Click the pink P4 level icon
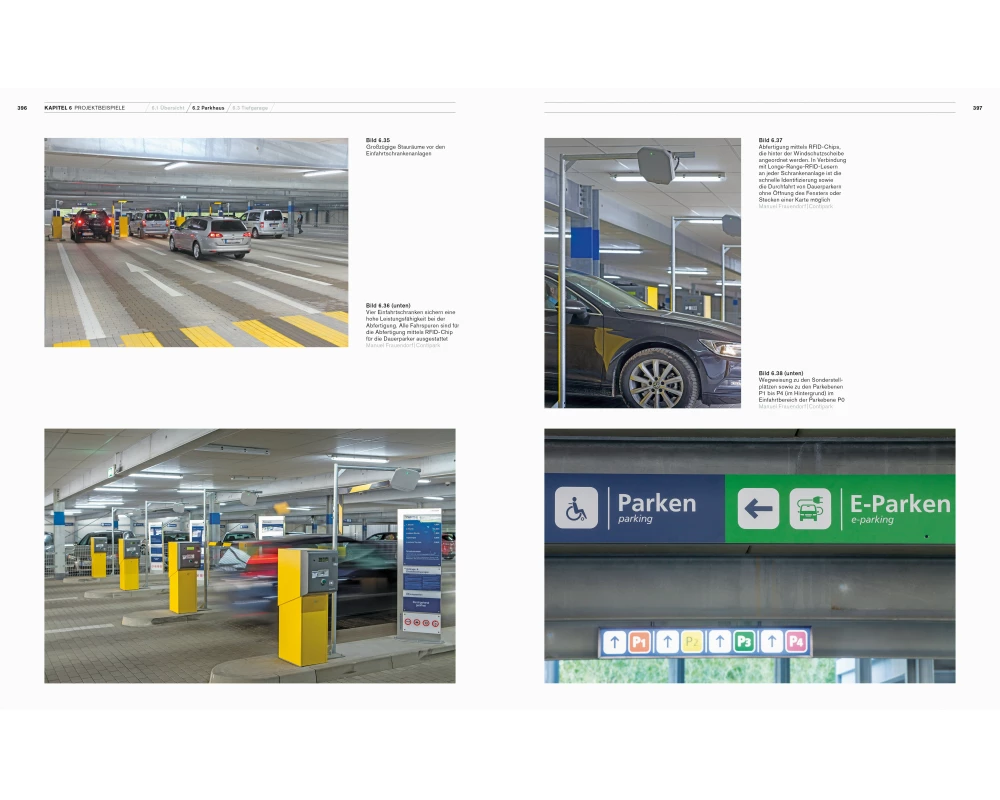This screenshot has height=800, width=1000. [x=795, y=642]
